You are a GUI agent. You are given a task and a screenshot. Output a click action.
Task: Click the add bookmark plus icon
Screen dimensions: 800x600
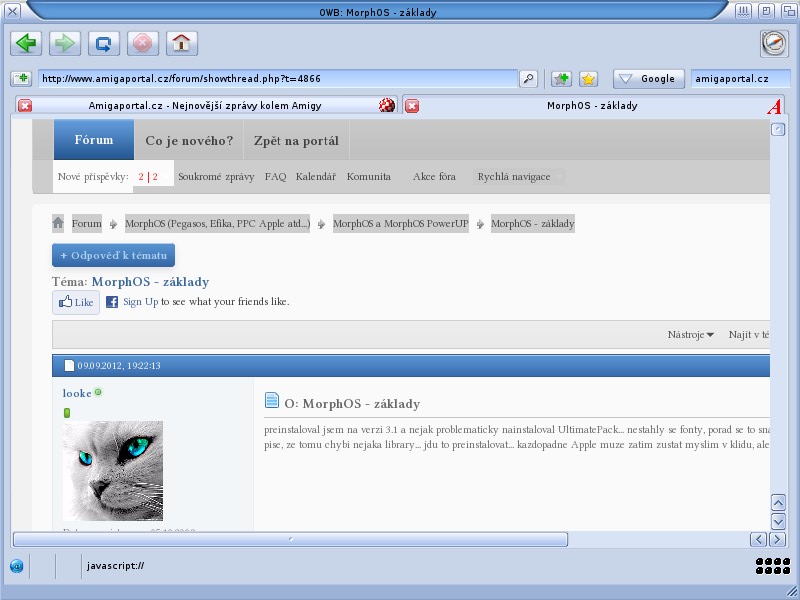tap(561, 79)
